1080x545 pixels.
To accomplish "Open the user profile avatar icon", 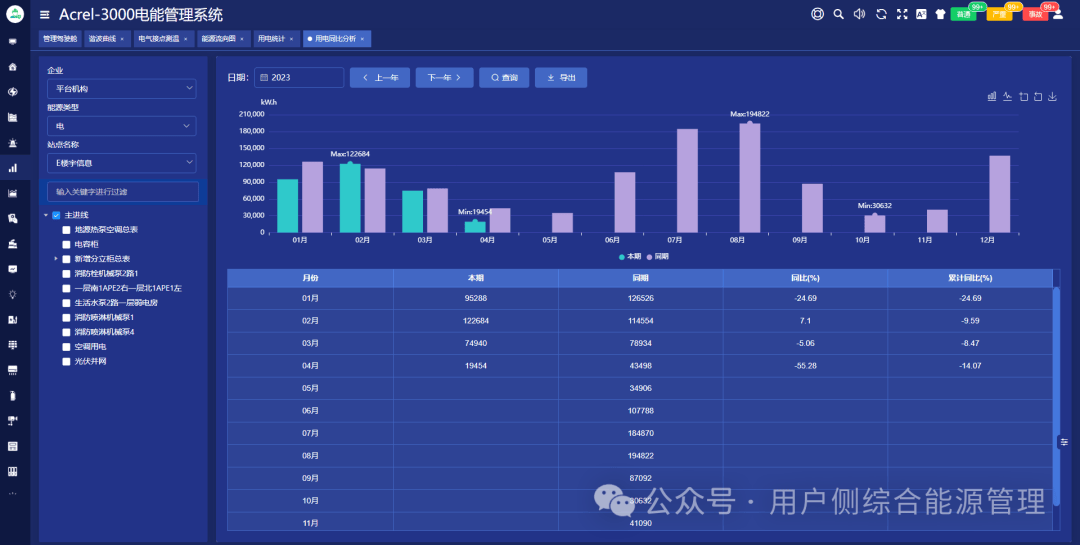I will 1058,14.
